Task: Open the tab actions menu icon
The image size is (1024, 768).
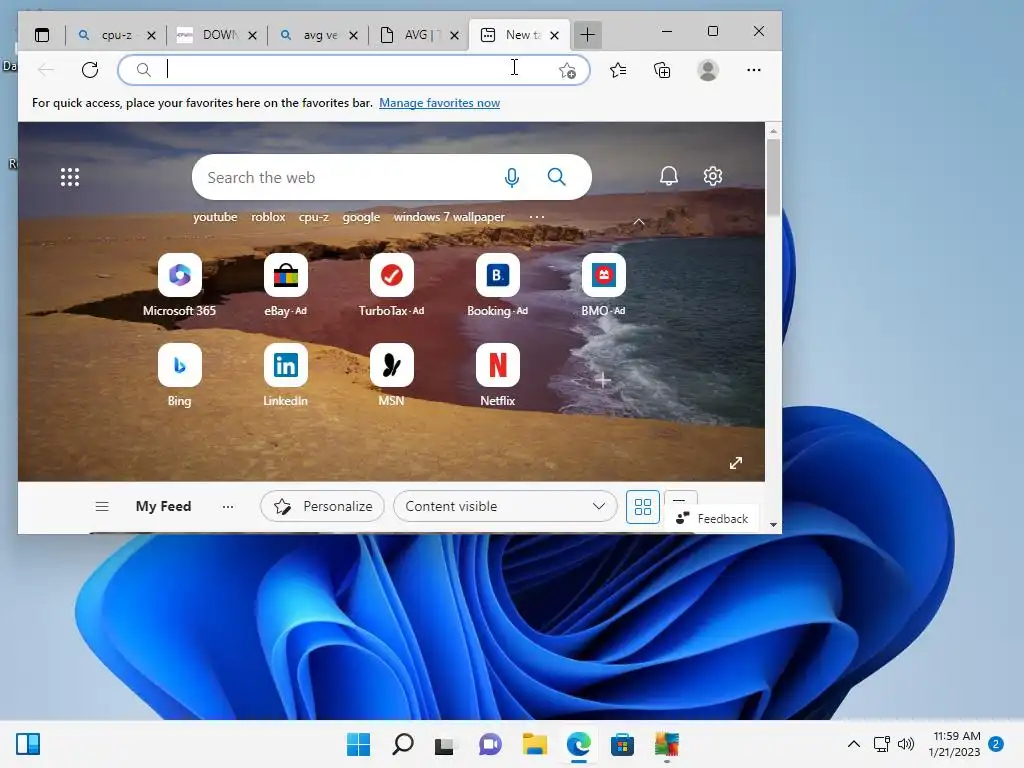Action: 42,35
